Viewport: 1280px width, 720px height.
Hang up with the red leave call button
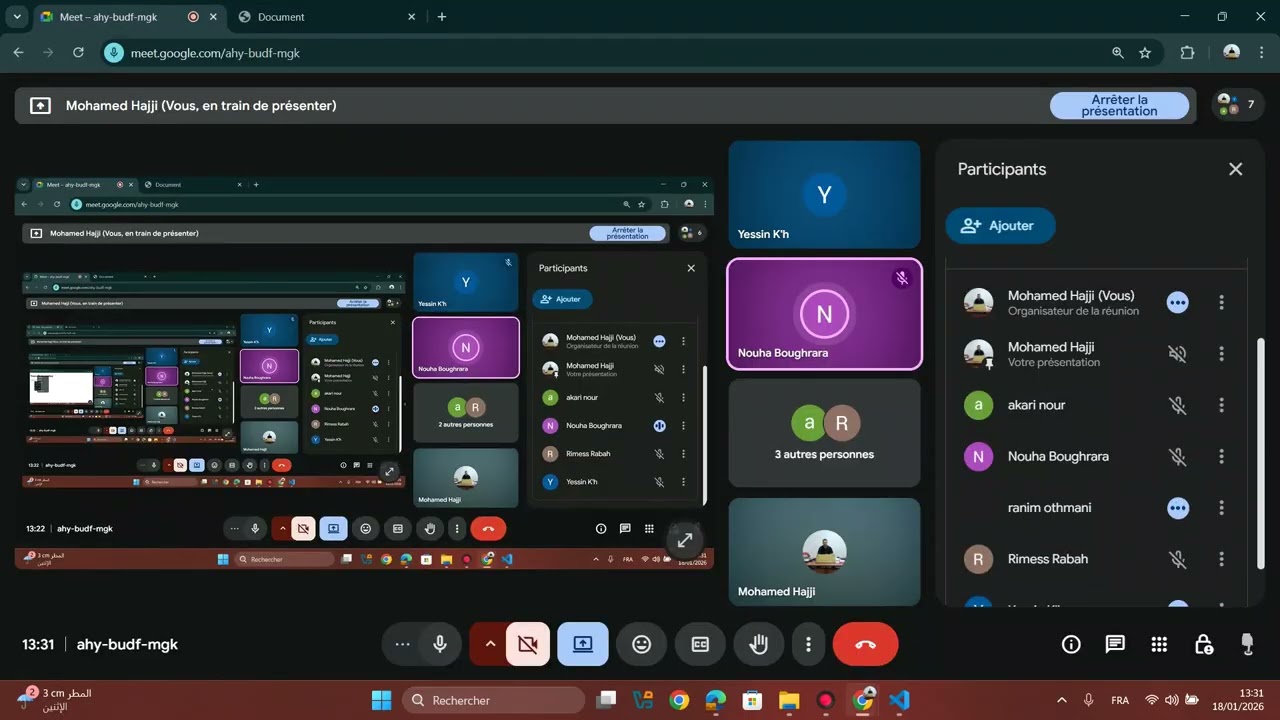(866, 645)
